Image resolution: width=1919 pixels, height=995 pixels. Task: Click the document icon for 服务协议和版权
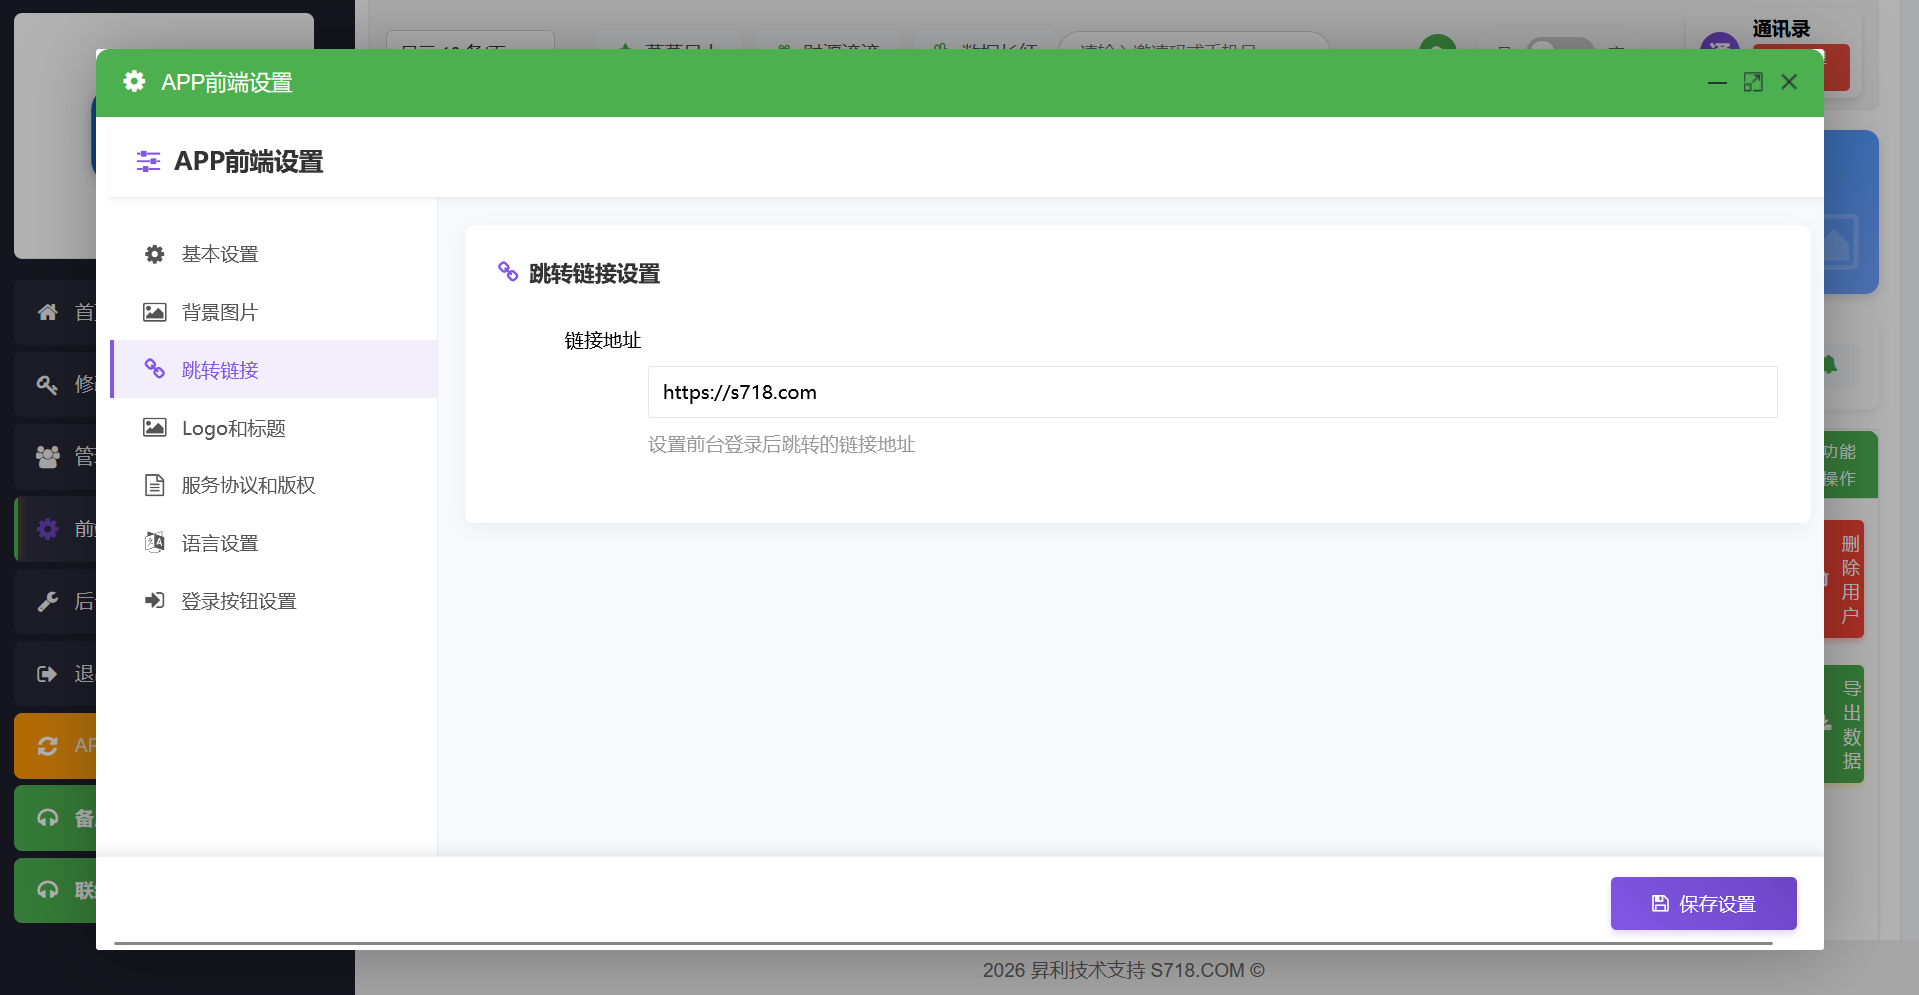click(154, 486)
